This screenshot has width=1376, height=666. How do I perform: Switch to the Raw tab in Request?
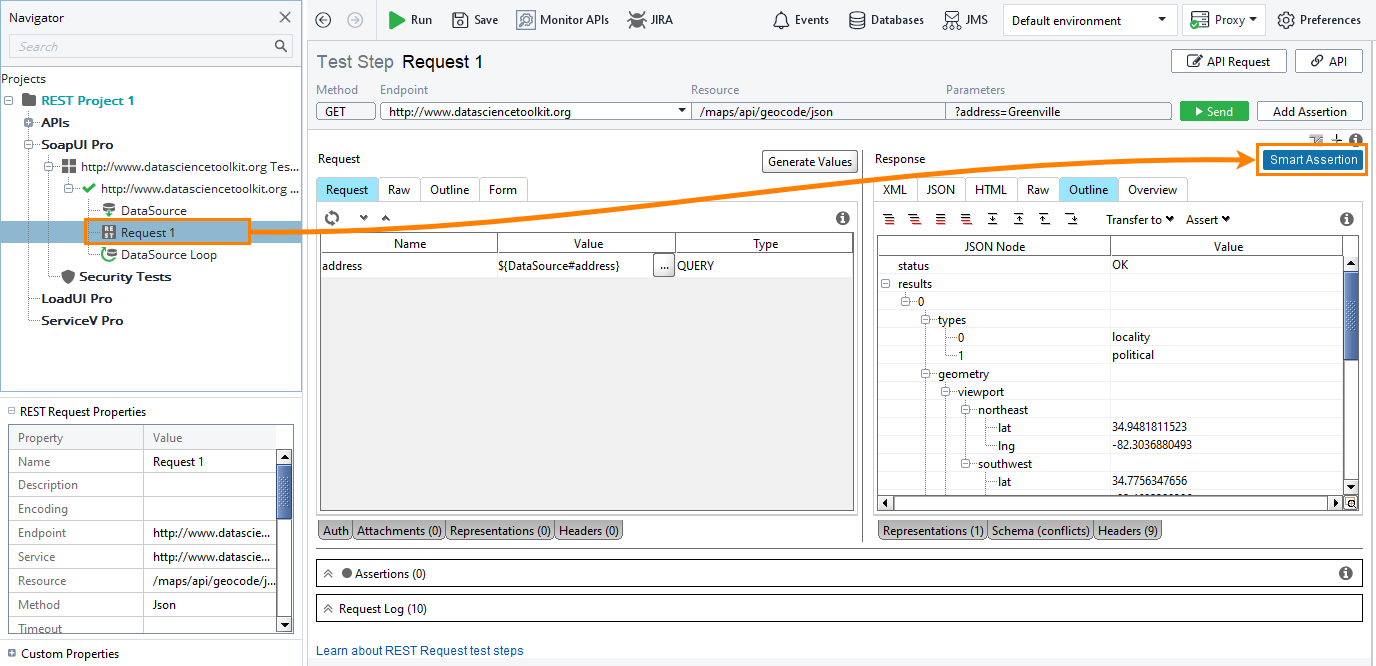[x=399, y=190]
